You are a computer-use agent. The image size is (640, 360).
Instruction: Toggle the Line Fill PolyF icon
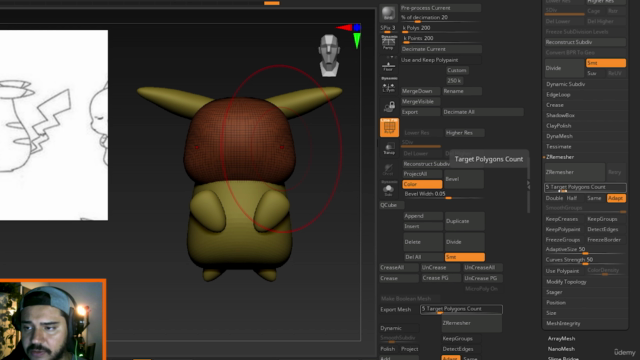tap(389, 127)
